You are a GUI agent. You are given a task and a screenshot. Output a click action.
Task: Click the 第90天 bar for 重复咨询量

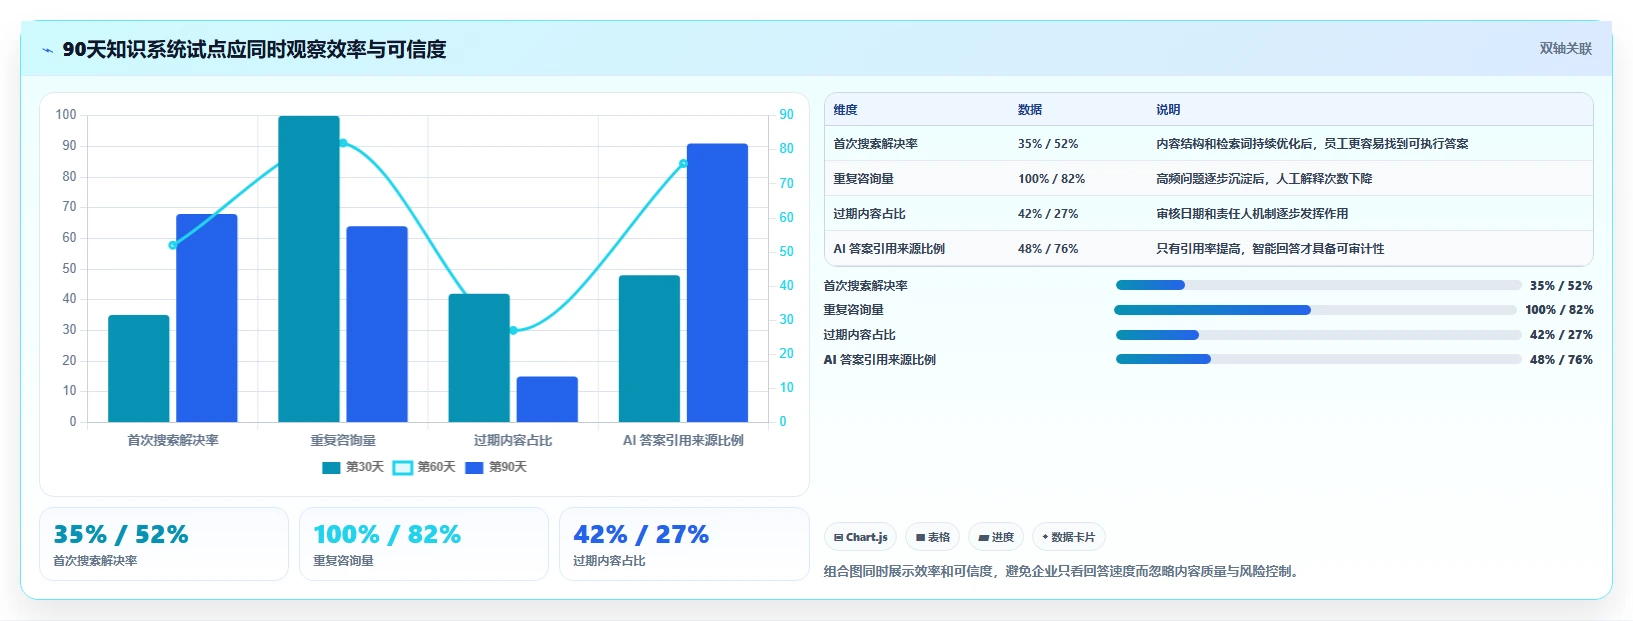(x=377, y=324)
